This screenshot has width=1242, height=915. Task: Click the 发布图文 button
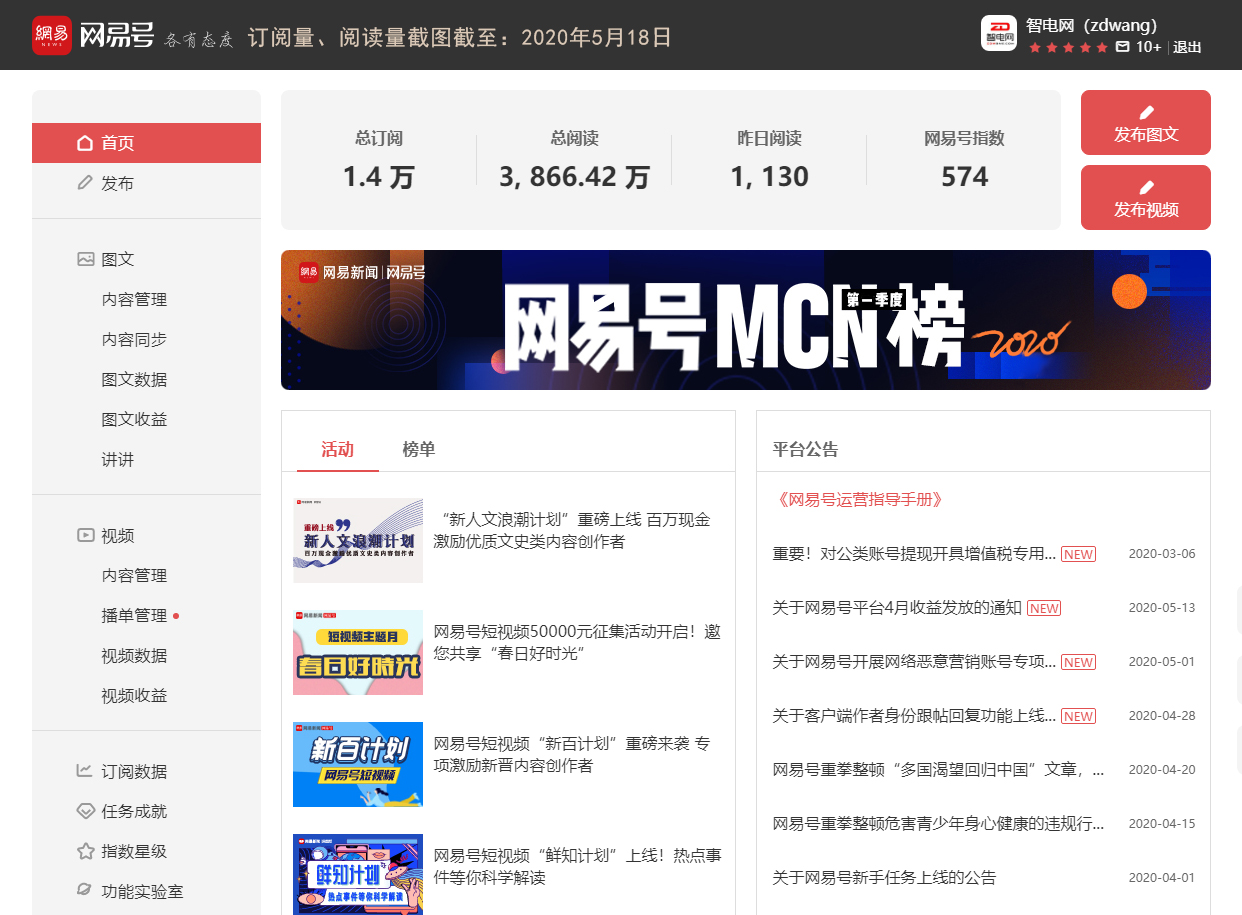(1146, 122)
